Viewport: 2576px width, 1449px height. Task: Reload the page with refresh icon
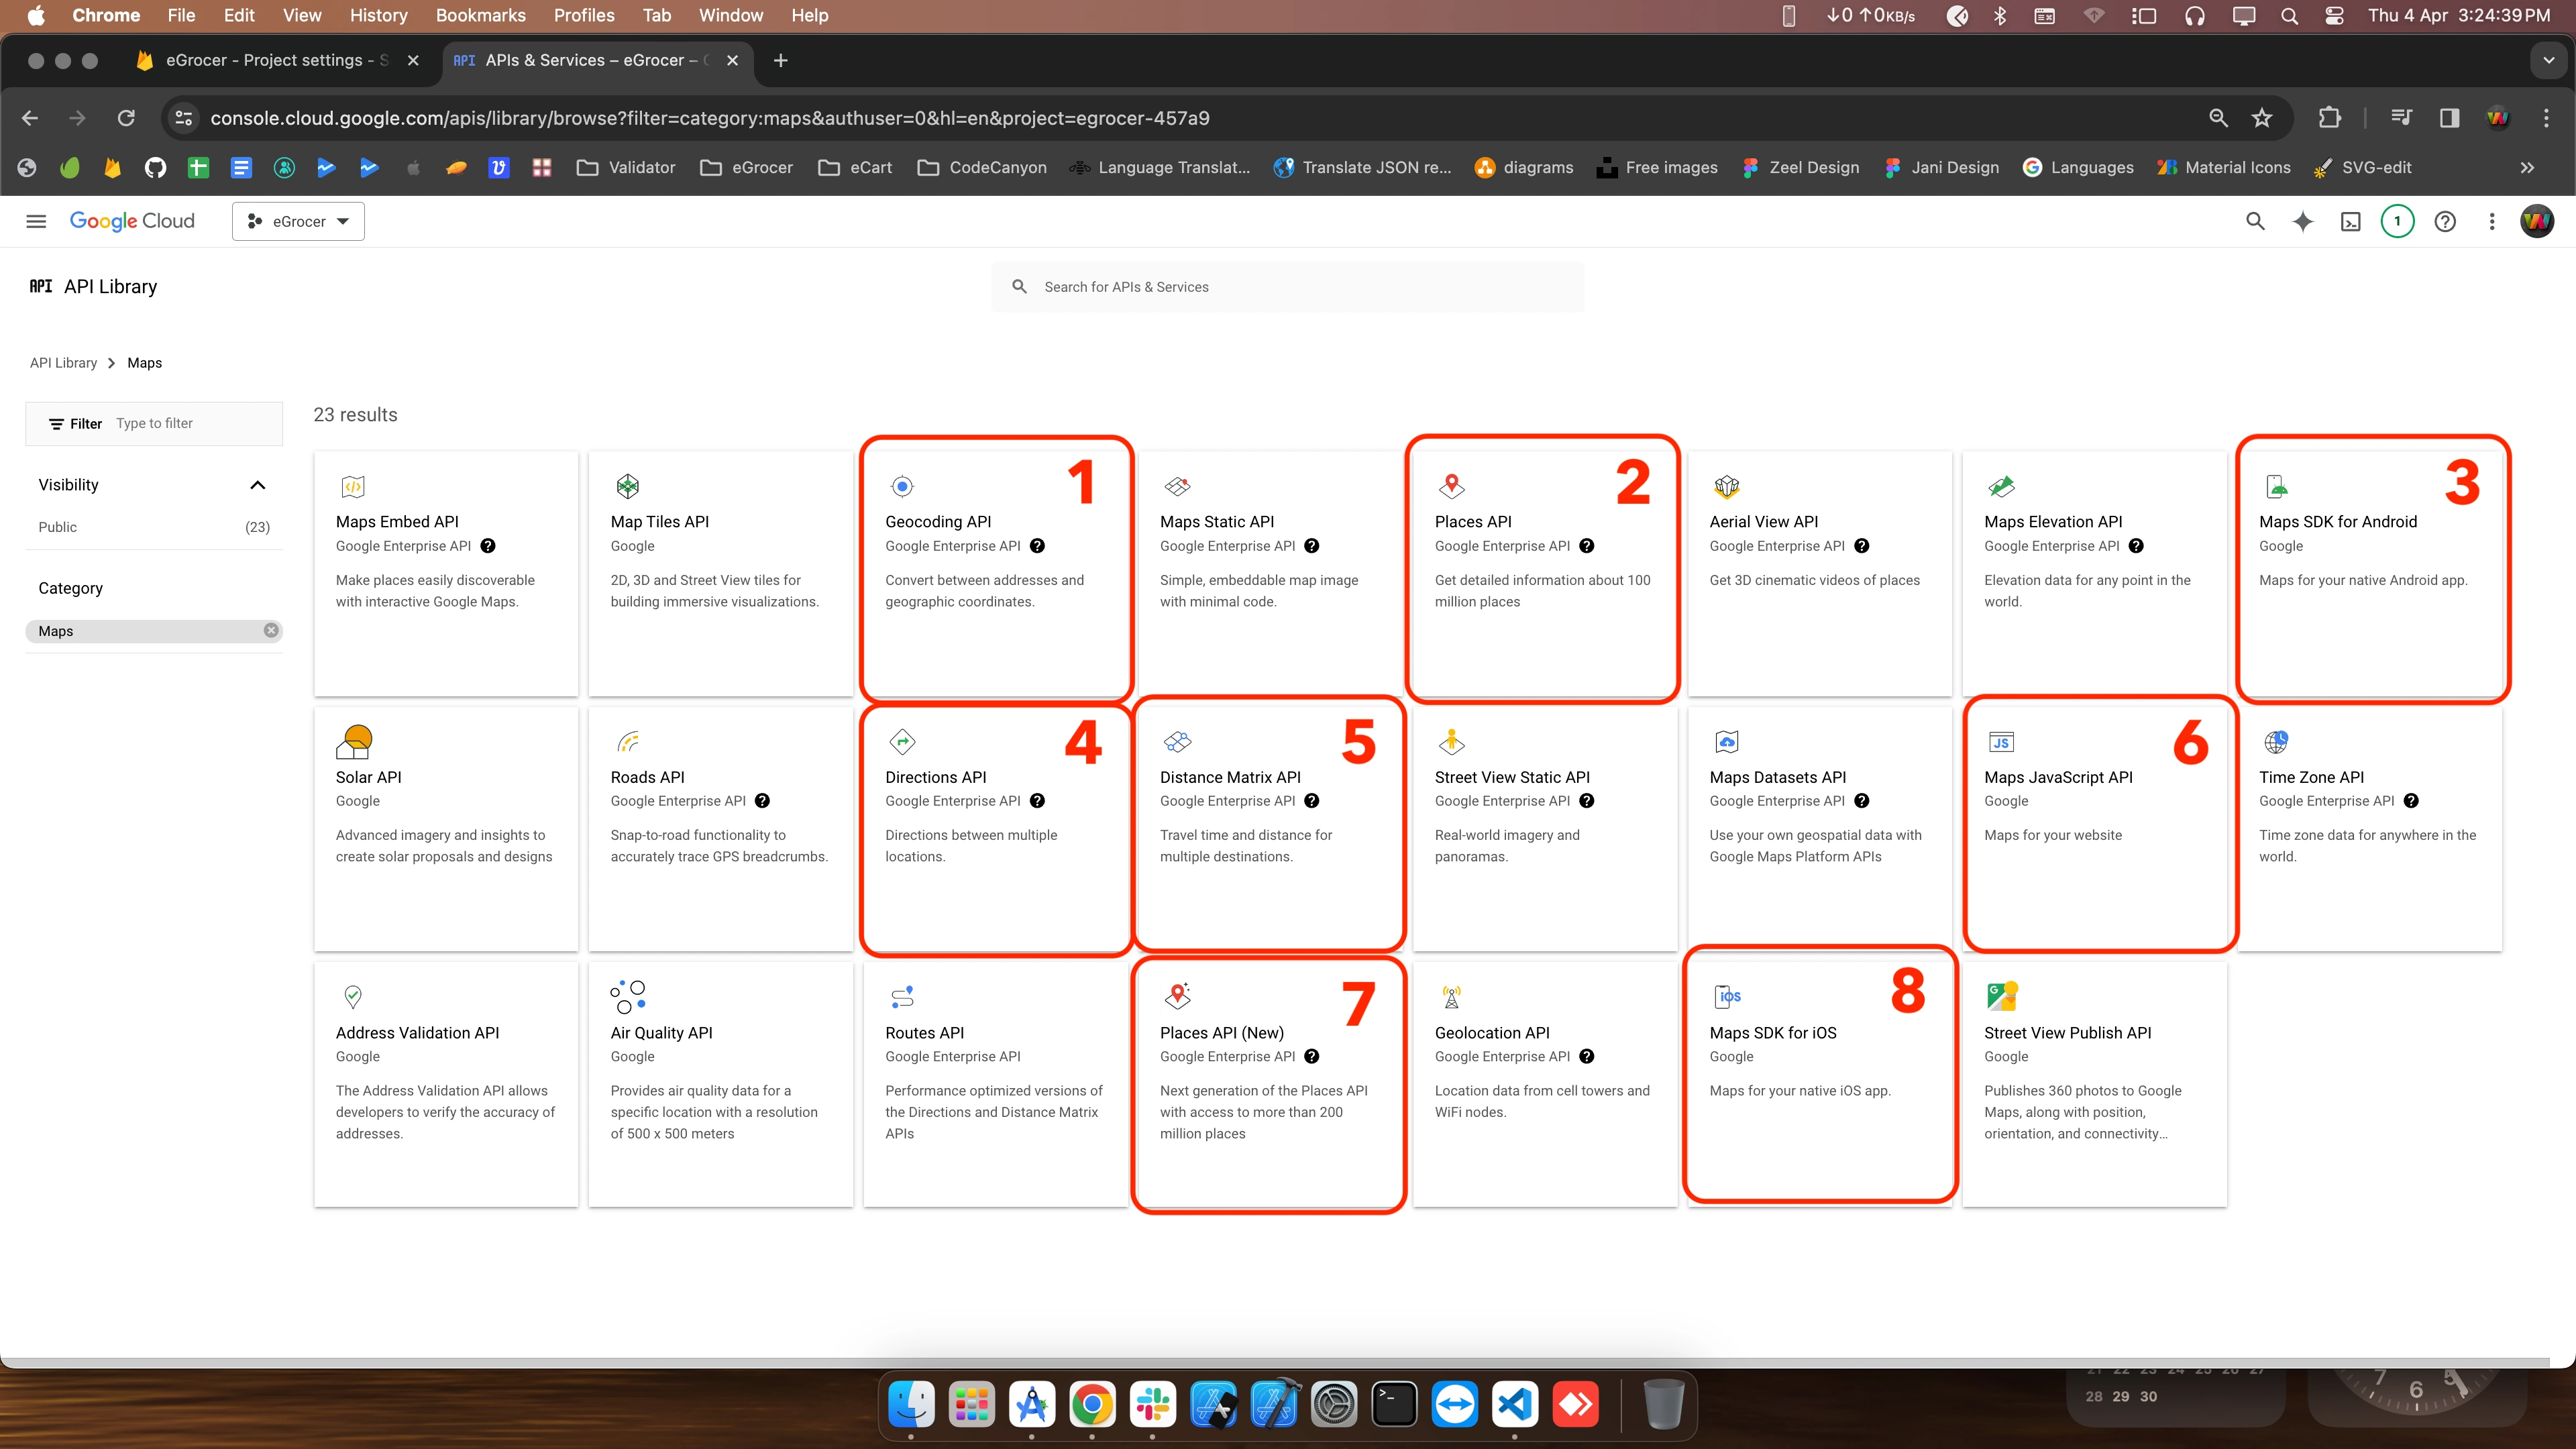[126, 118]
